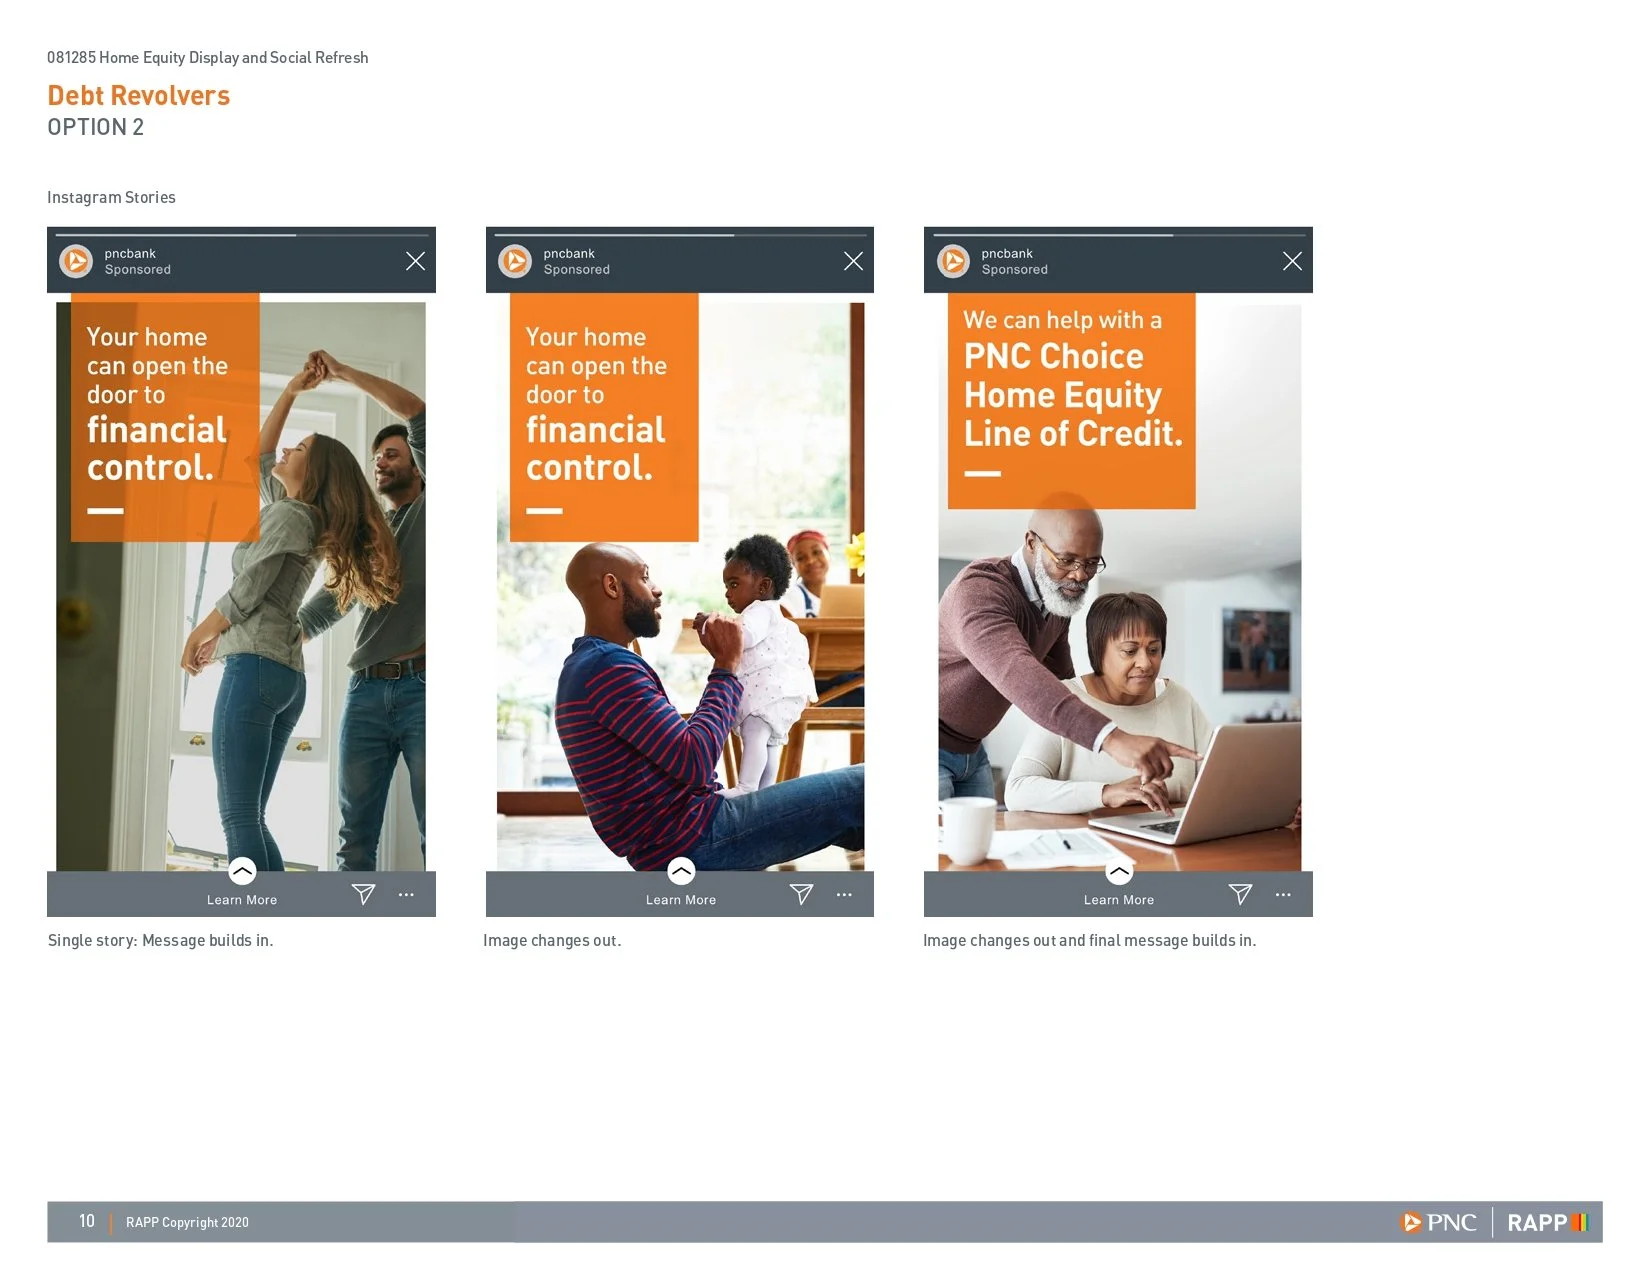Click 'pncbank' account name in second story
The height and width of the screenshot is (1275, 1650).
coord(569,253)
